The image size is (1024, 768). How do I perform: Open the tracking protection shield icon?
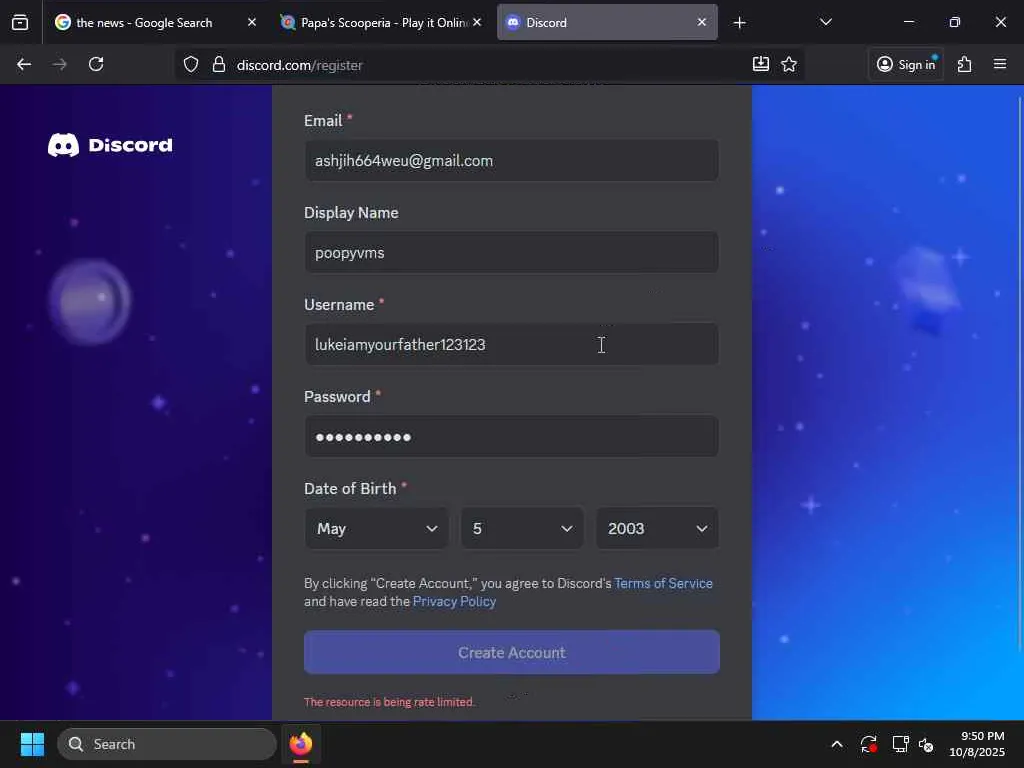pos(191,64)
